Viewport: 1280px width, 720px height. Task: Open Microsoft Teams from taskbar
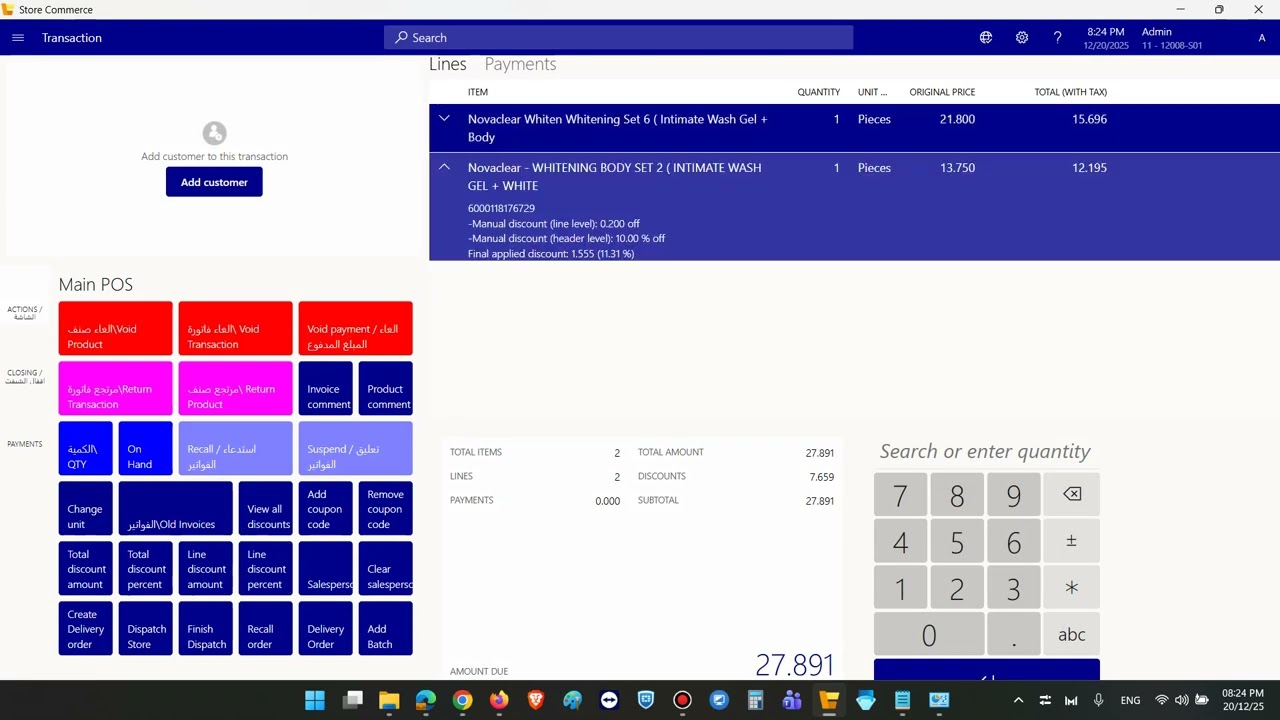pos(792,700)
